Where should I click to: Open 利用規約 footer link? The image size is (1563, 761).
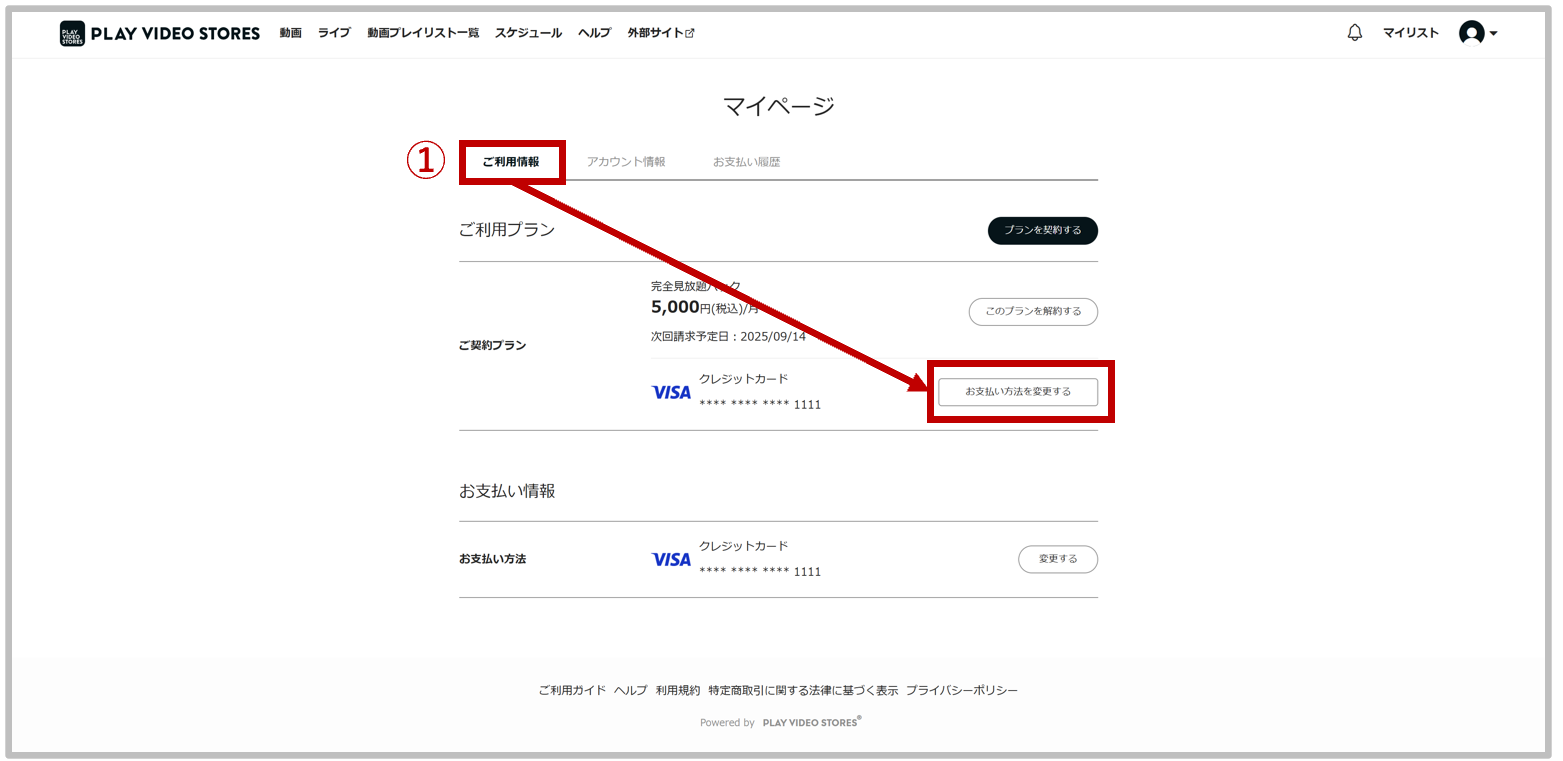pyautogui.click(x=678, y=691)
